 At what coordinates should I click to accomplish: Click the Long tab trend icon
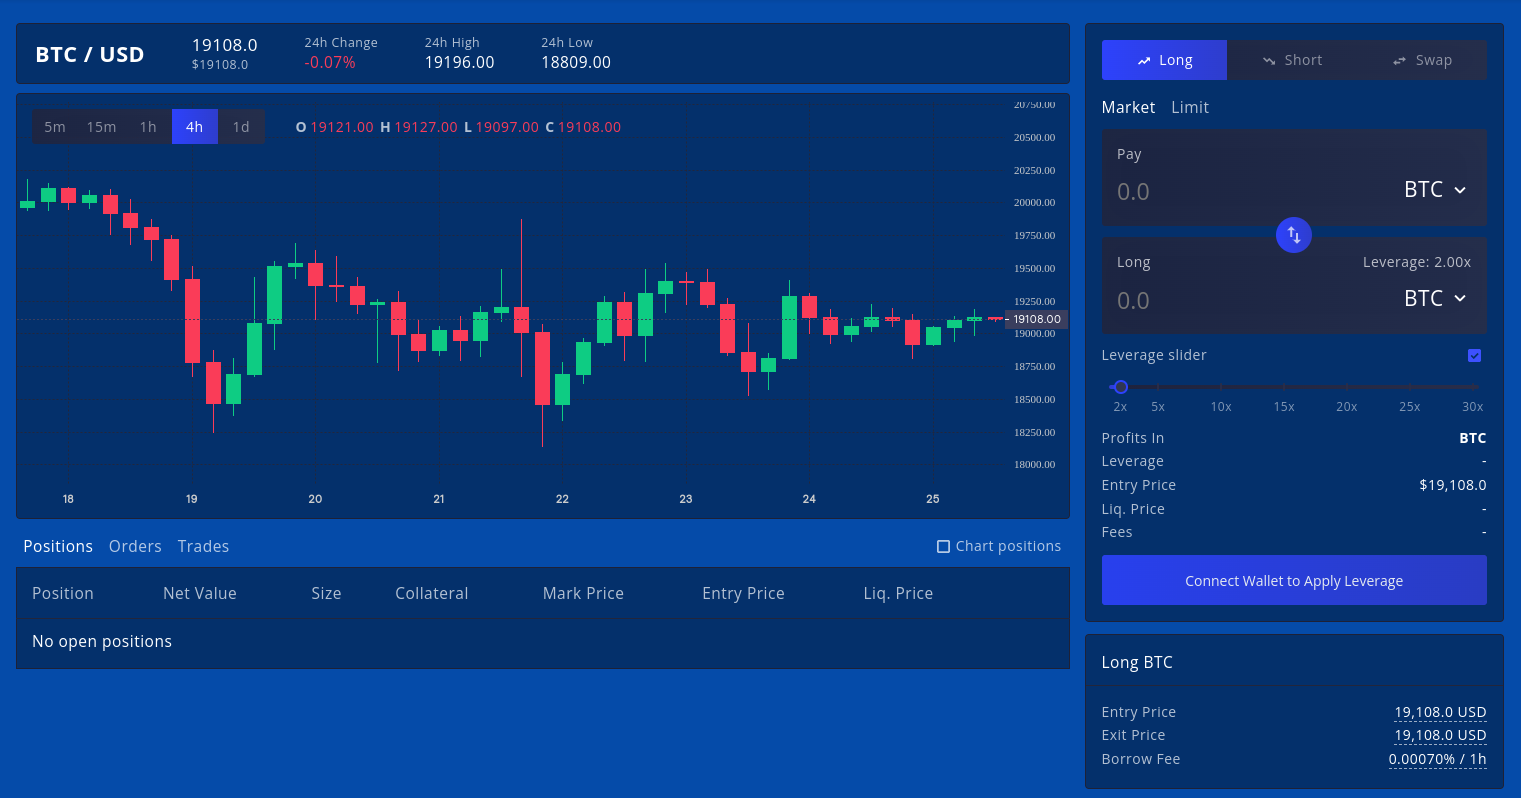[1144, 61]
